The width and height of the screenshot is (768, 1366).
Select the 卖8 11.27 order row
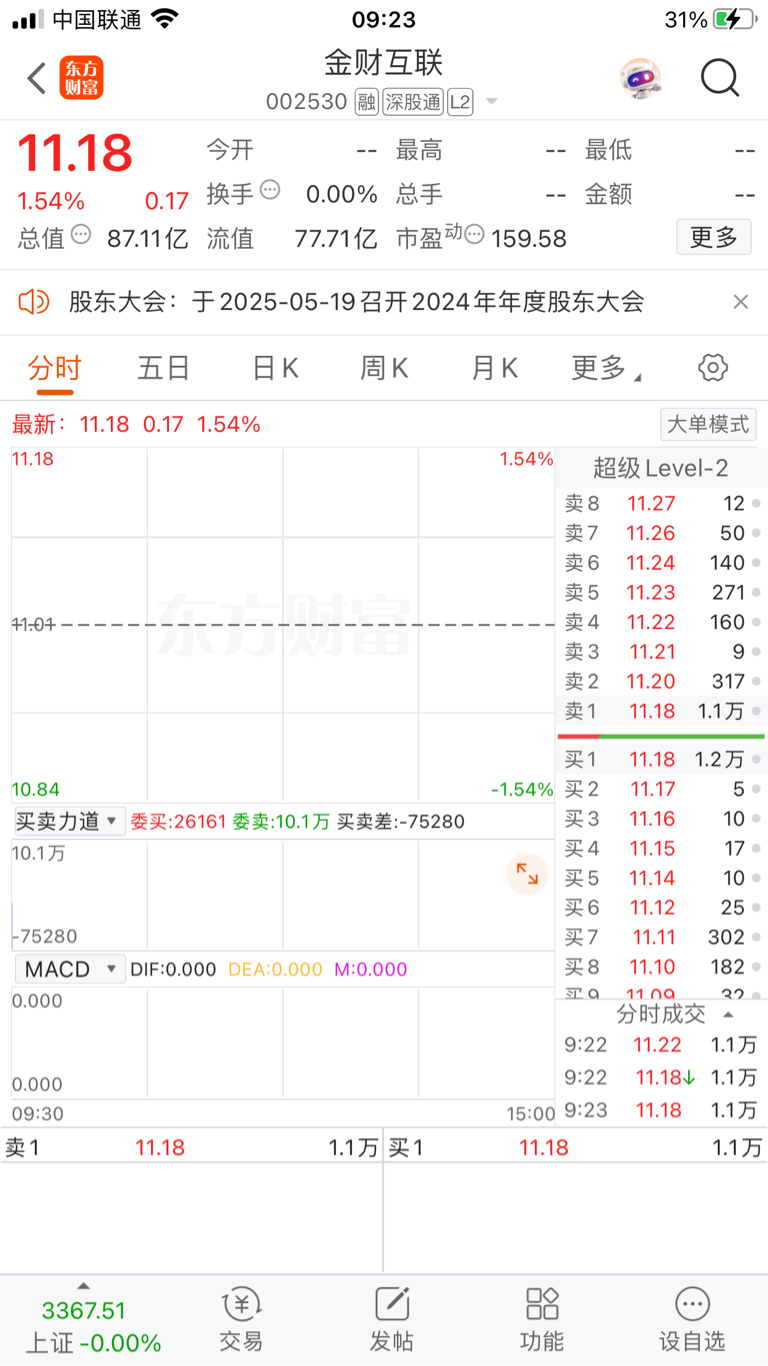pos(660,504)
